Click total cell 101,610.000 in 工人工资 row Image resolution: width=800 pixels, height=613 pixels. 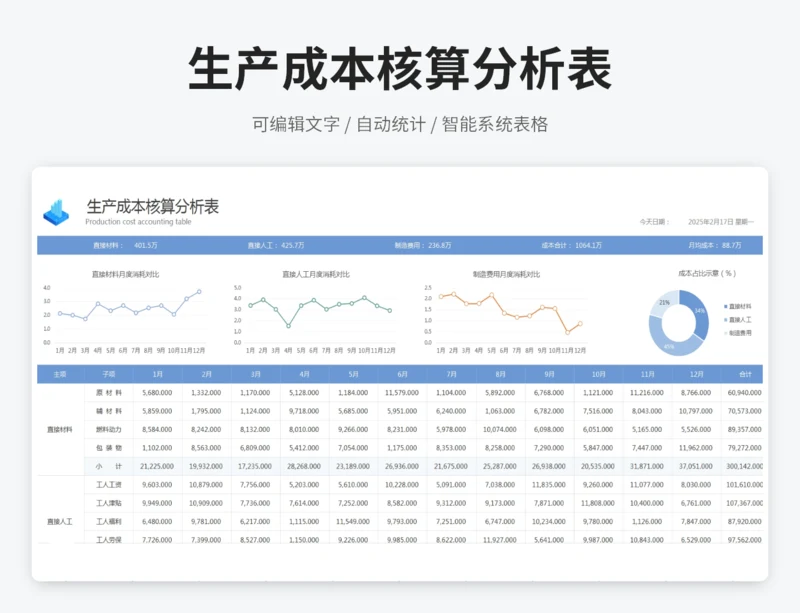(x=744, y=484)
